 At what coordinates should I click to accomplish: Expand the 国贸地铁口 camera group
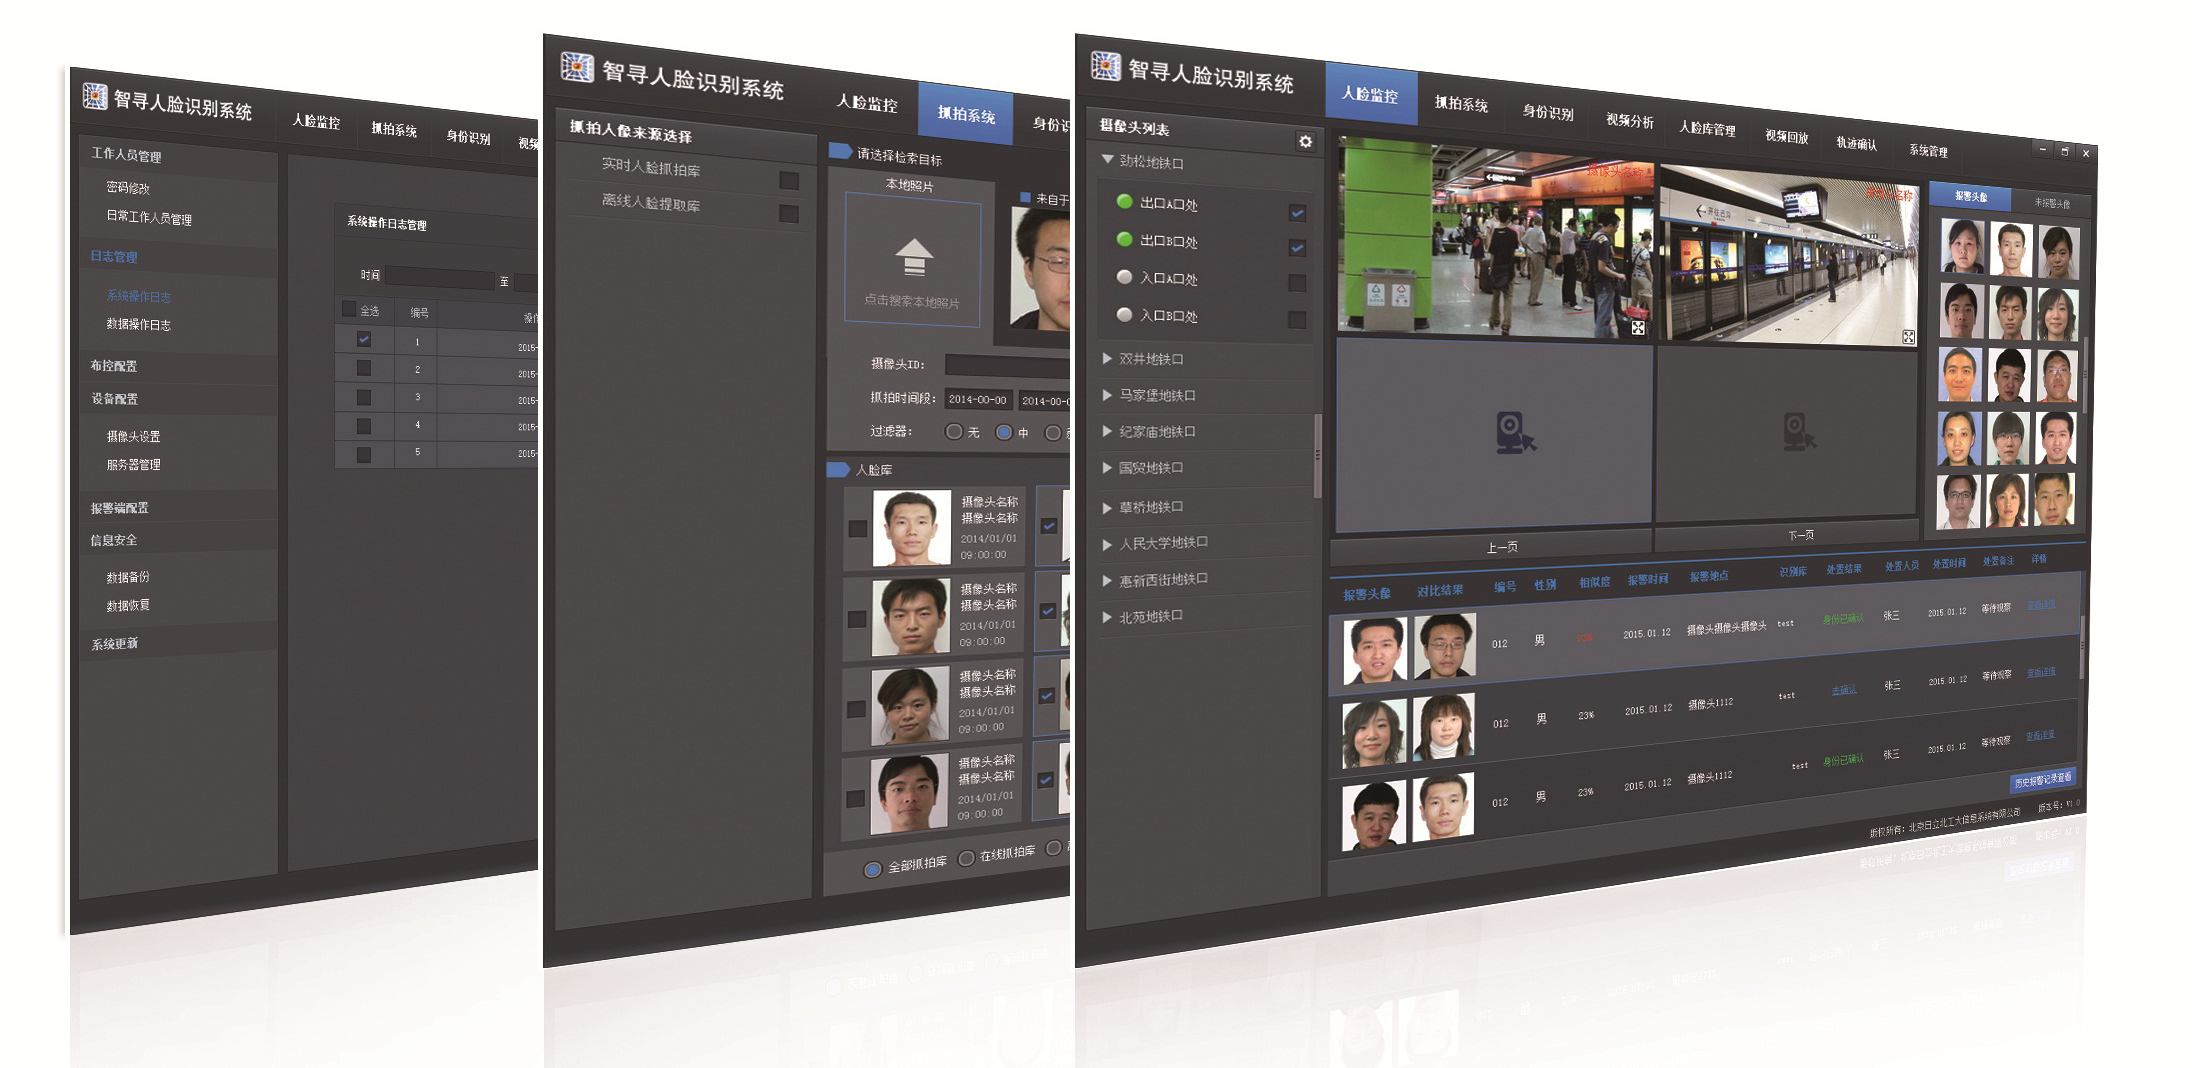(1107, 467)
